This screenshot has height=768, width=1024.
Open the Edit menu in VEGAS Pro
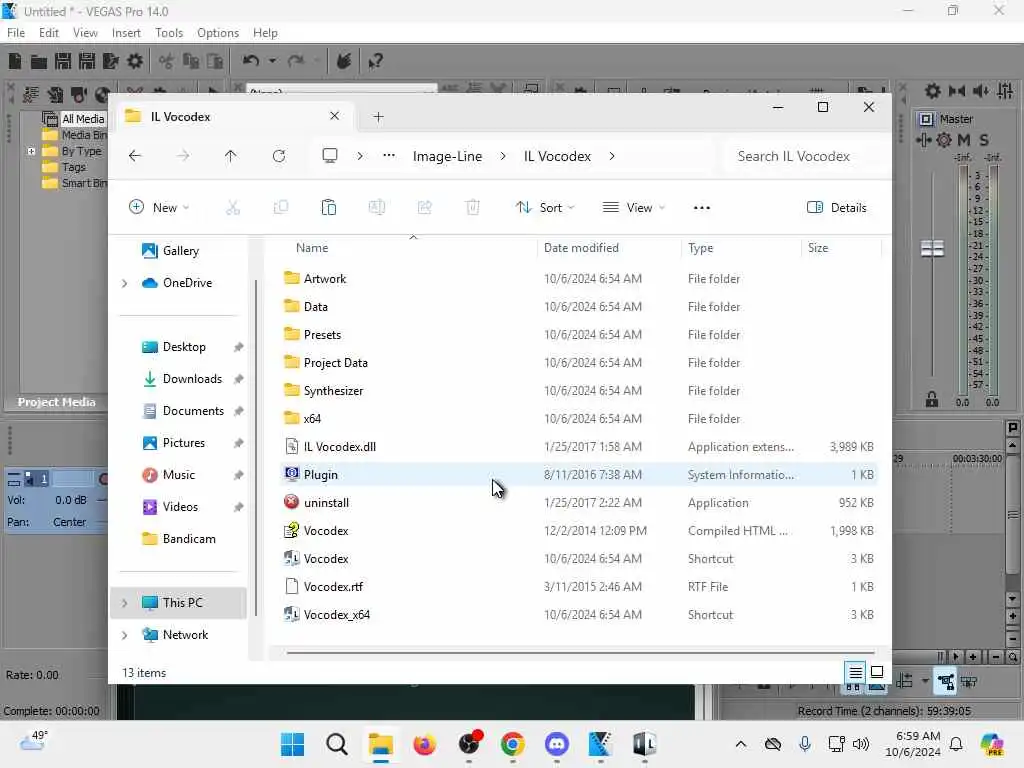pyautogui.click(x=48, y=33)
